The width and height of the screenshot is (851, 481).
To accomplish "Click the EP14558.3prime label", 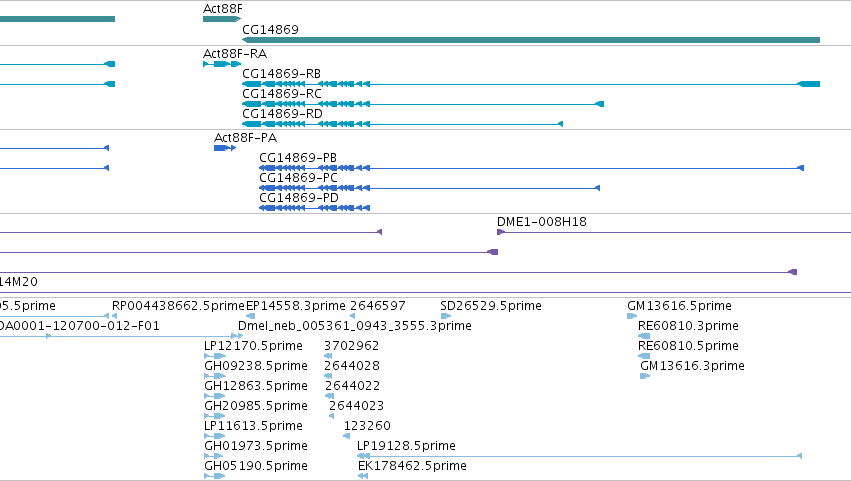I will pyautogui.click(x=296, y=306).
